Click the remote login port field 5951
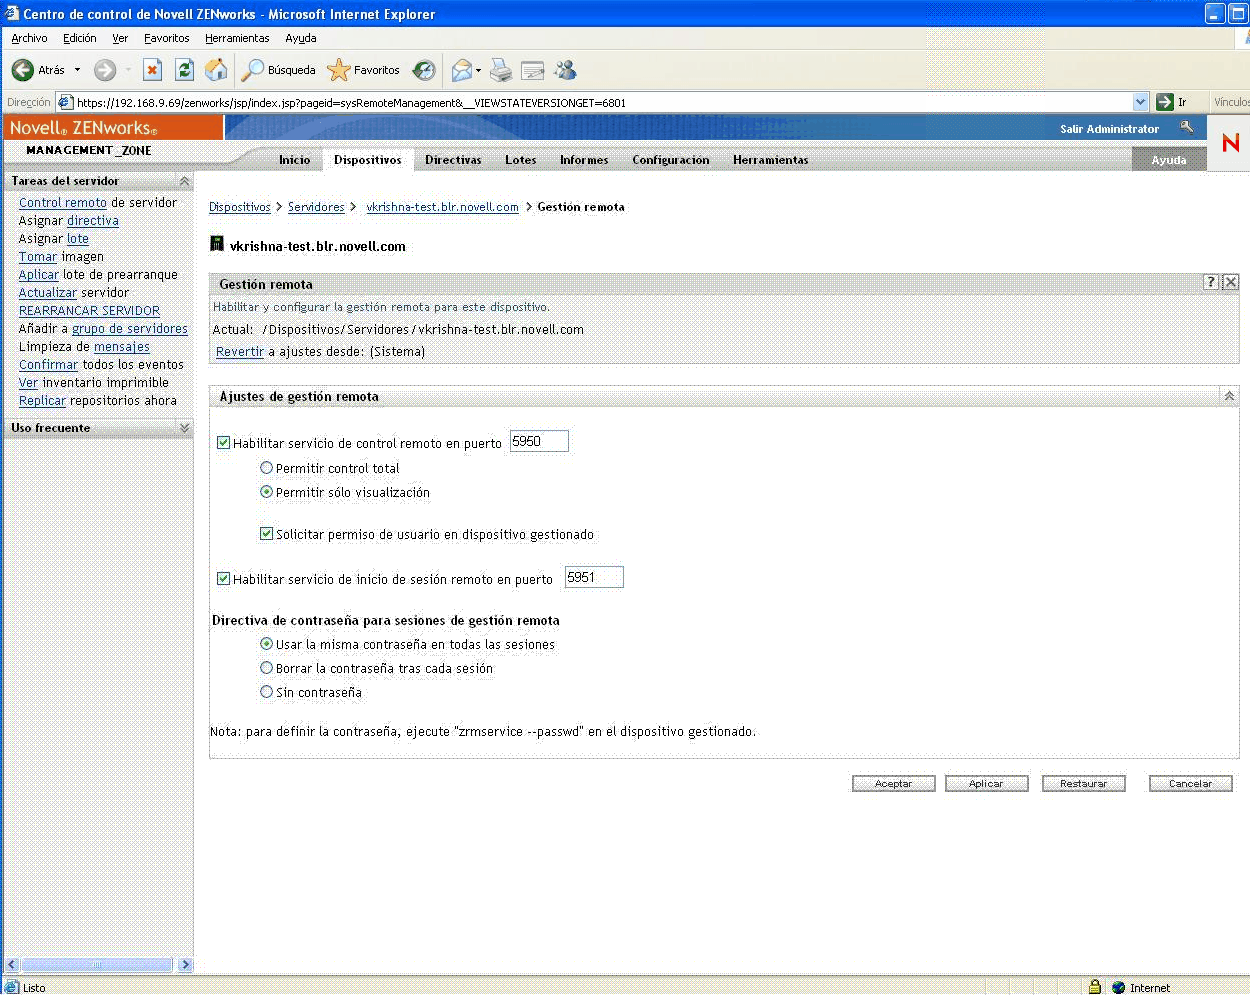This screenshot has width=1250, height=995. (x=594, y=577)
